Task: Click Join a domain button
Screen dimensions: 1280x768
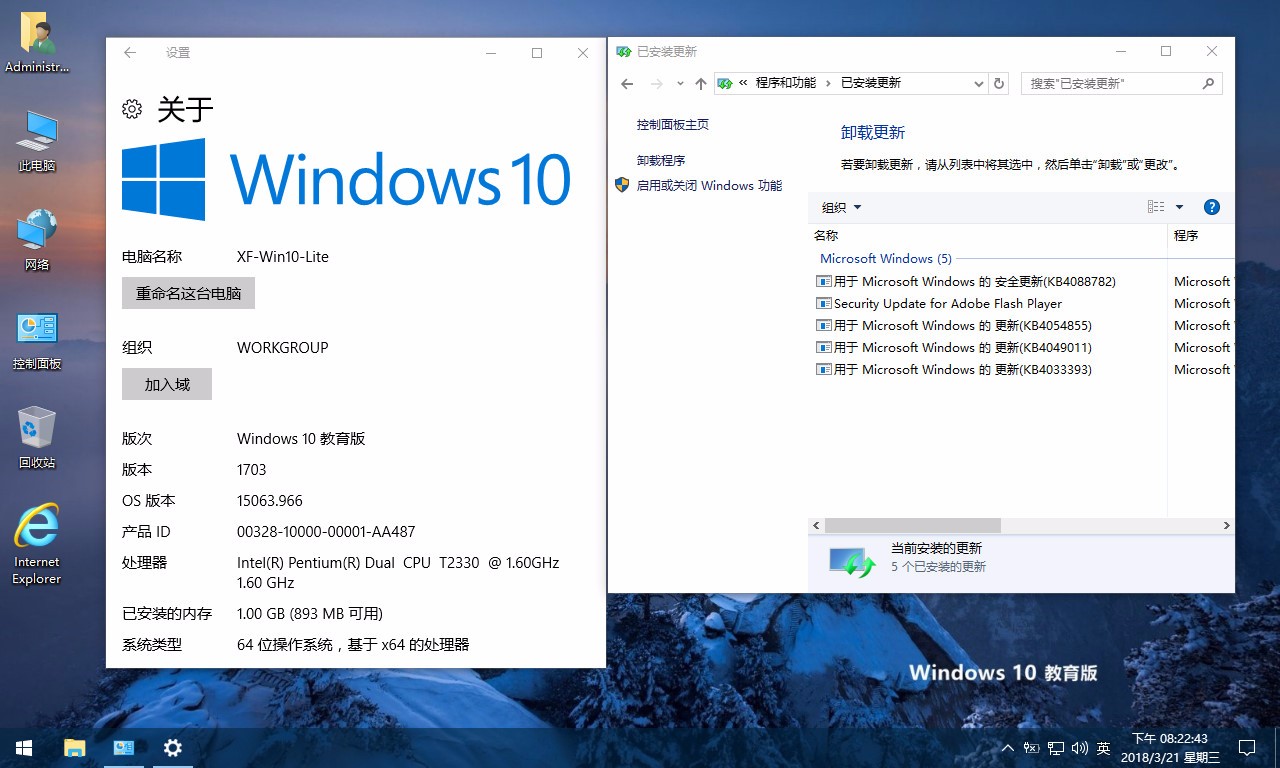Action: coord(167,384)
